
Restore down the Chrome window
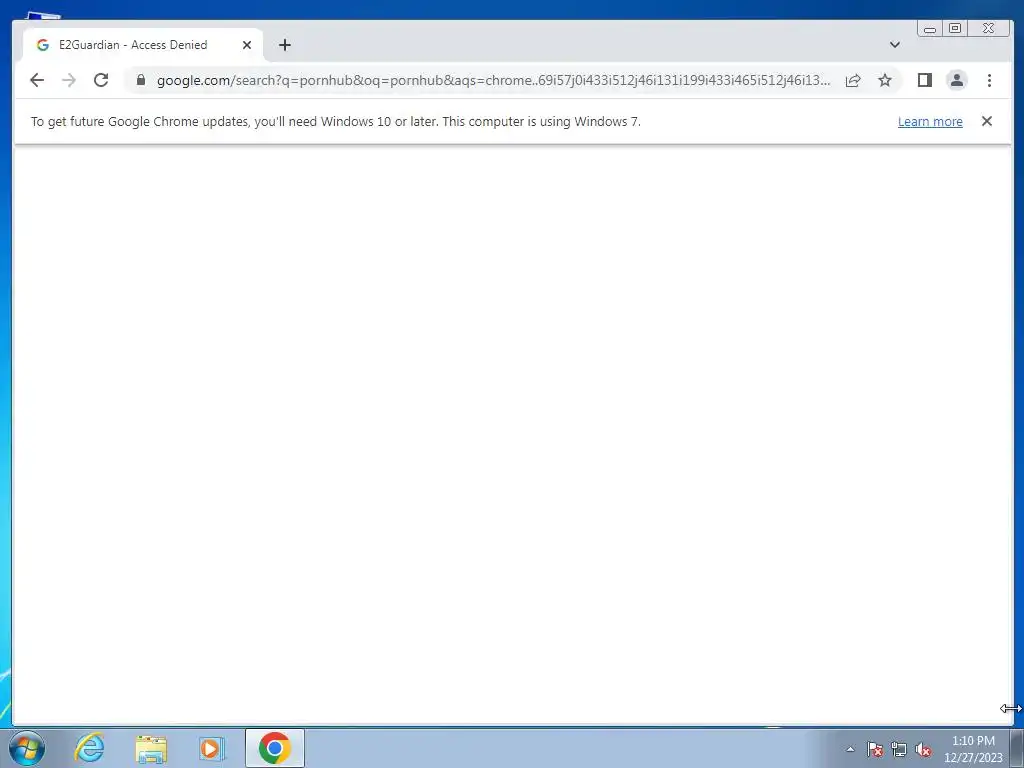(955, 28)
